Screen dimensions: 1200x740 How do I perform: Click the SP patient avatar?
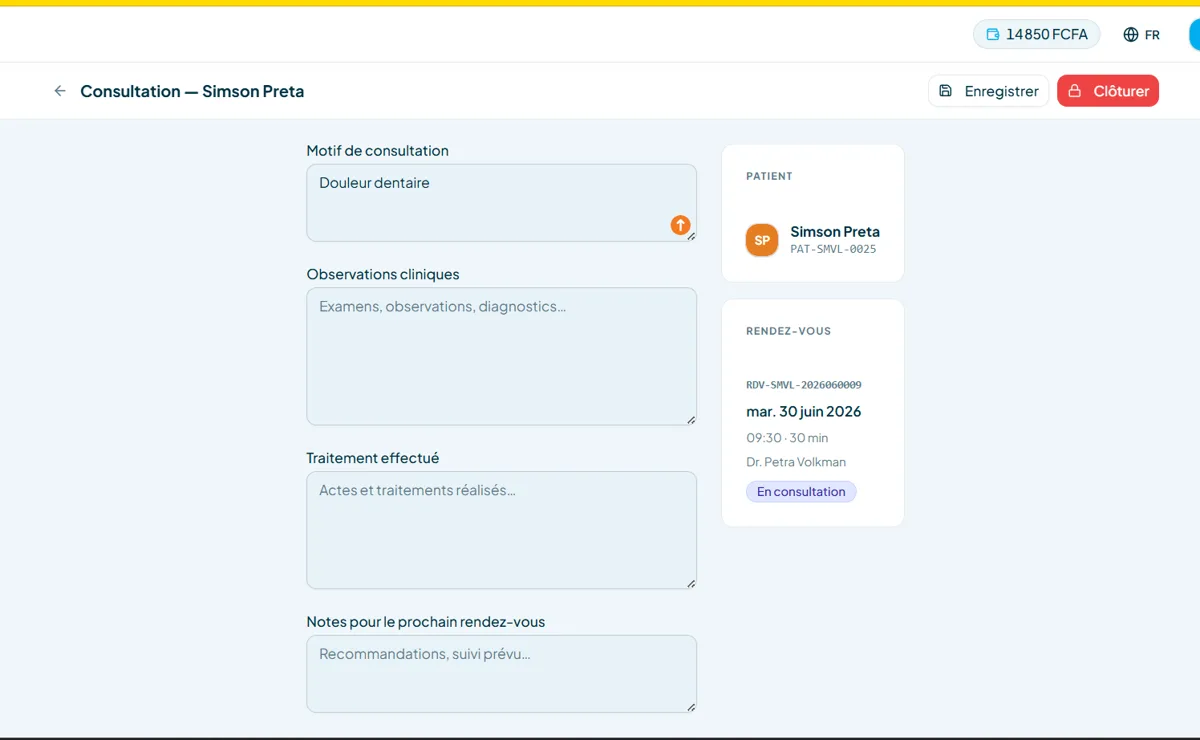point(762,240)
